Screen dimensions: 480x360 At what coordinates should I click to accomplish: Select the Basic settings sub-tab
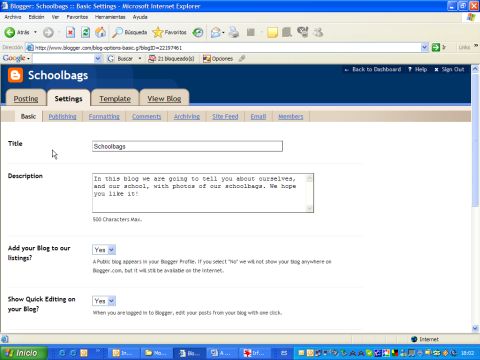(28, 116)
